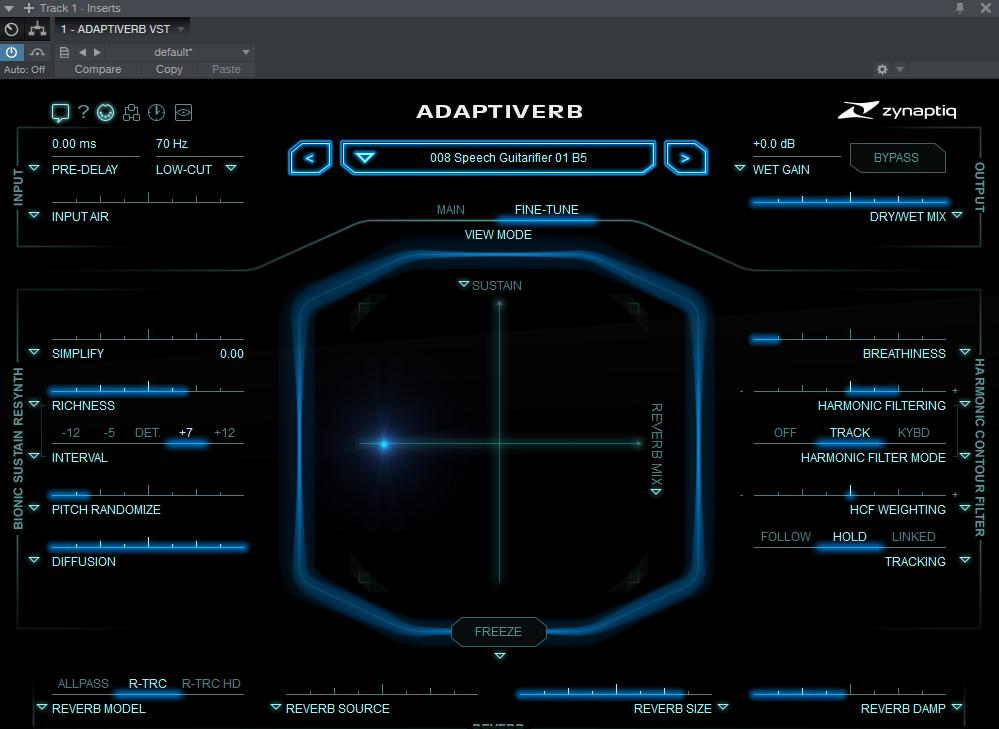Set Tracking to LINKED
The width and height of the screenshot is (999, 729).
tap(914, 537)
